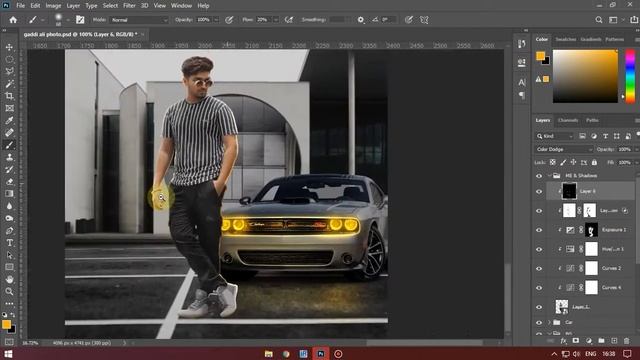640x360 pixels.
Task: Add a layer mask
Action: pos(576,340)
